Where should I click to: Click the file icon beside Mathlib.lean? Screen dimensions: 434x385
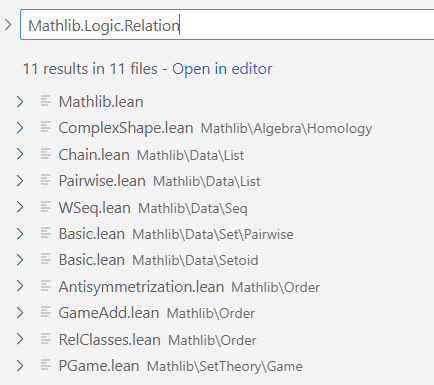[x=46, y=101]
